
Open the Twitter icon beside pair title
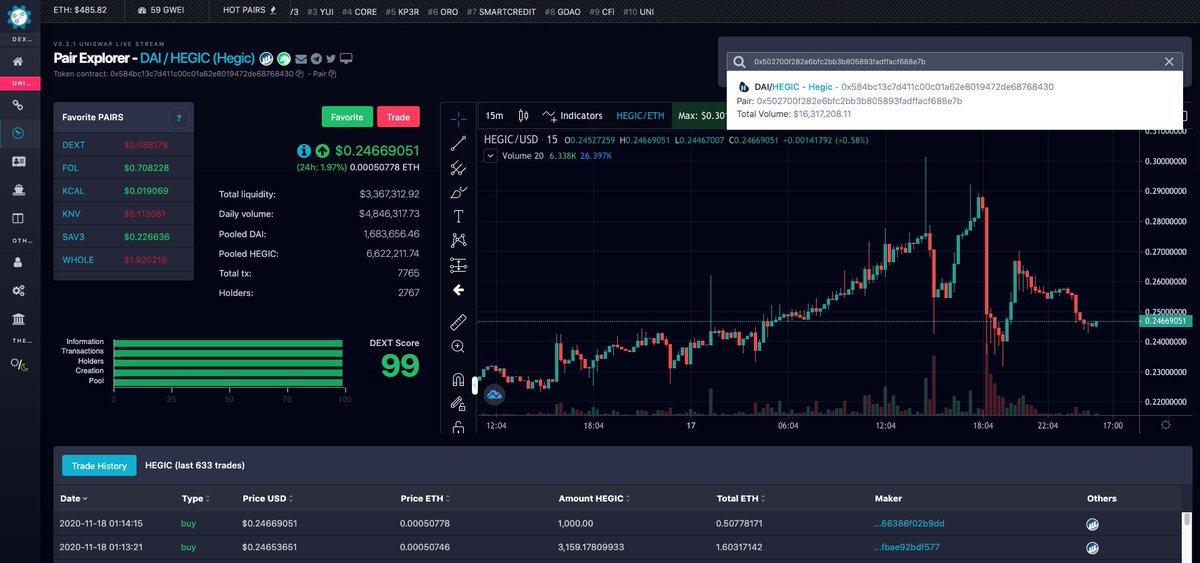tap(331, 58)
